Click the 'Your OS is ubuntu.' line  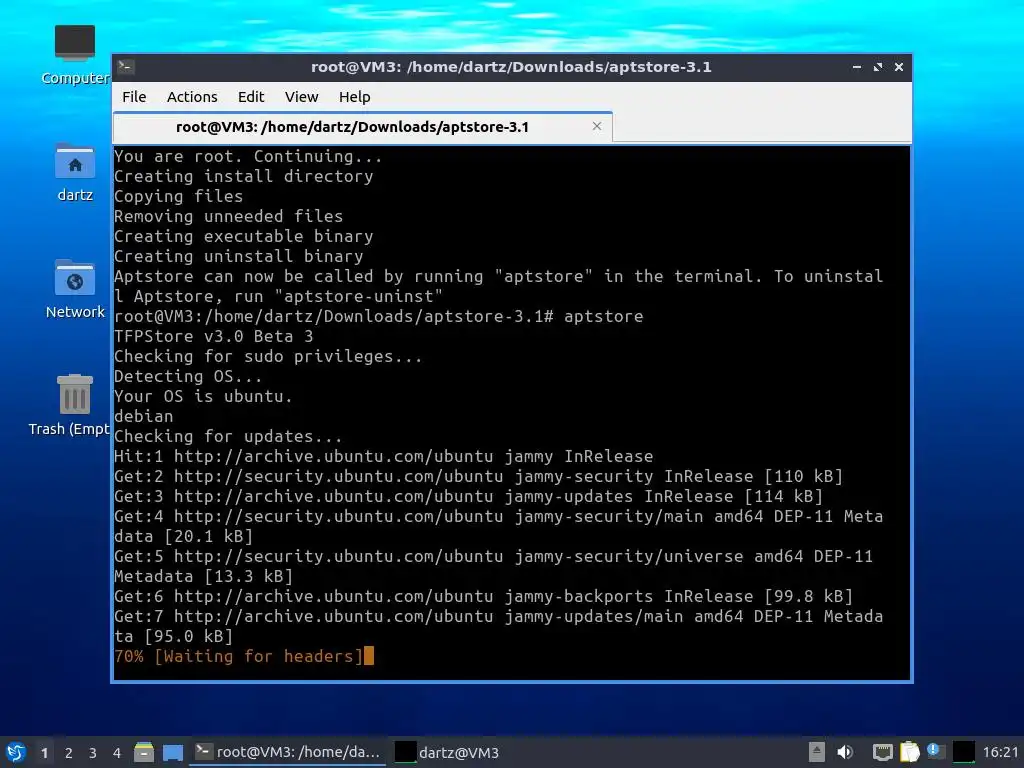point(203,396)
